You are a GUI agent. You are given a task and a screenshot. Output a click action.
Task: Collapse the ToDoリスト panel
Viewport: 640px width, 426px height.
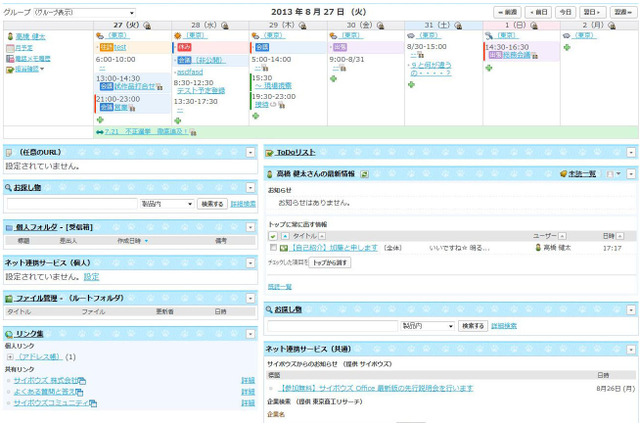[x=631, y=153]
